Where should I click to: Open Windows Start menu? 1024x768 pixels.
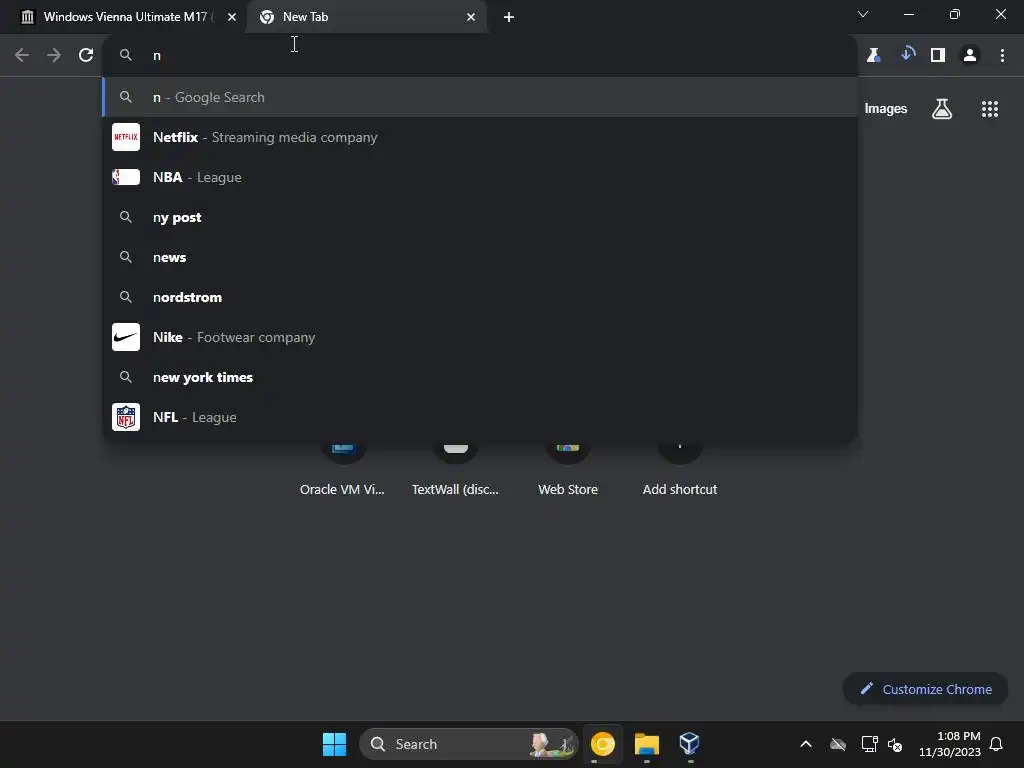334,744
